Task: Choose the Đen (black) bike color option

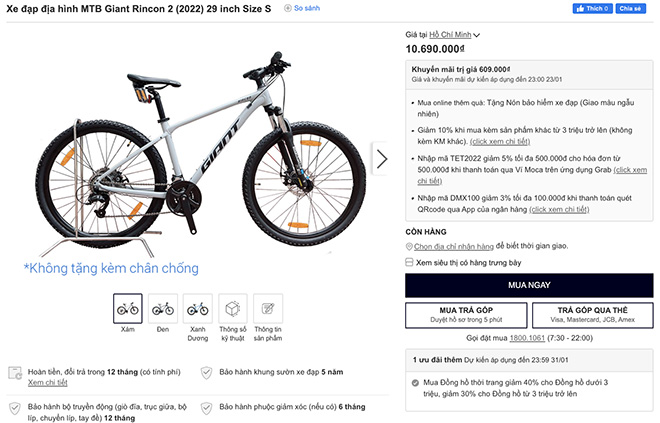Action: [162, 307]
